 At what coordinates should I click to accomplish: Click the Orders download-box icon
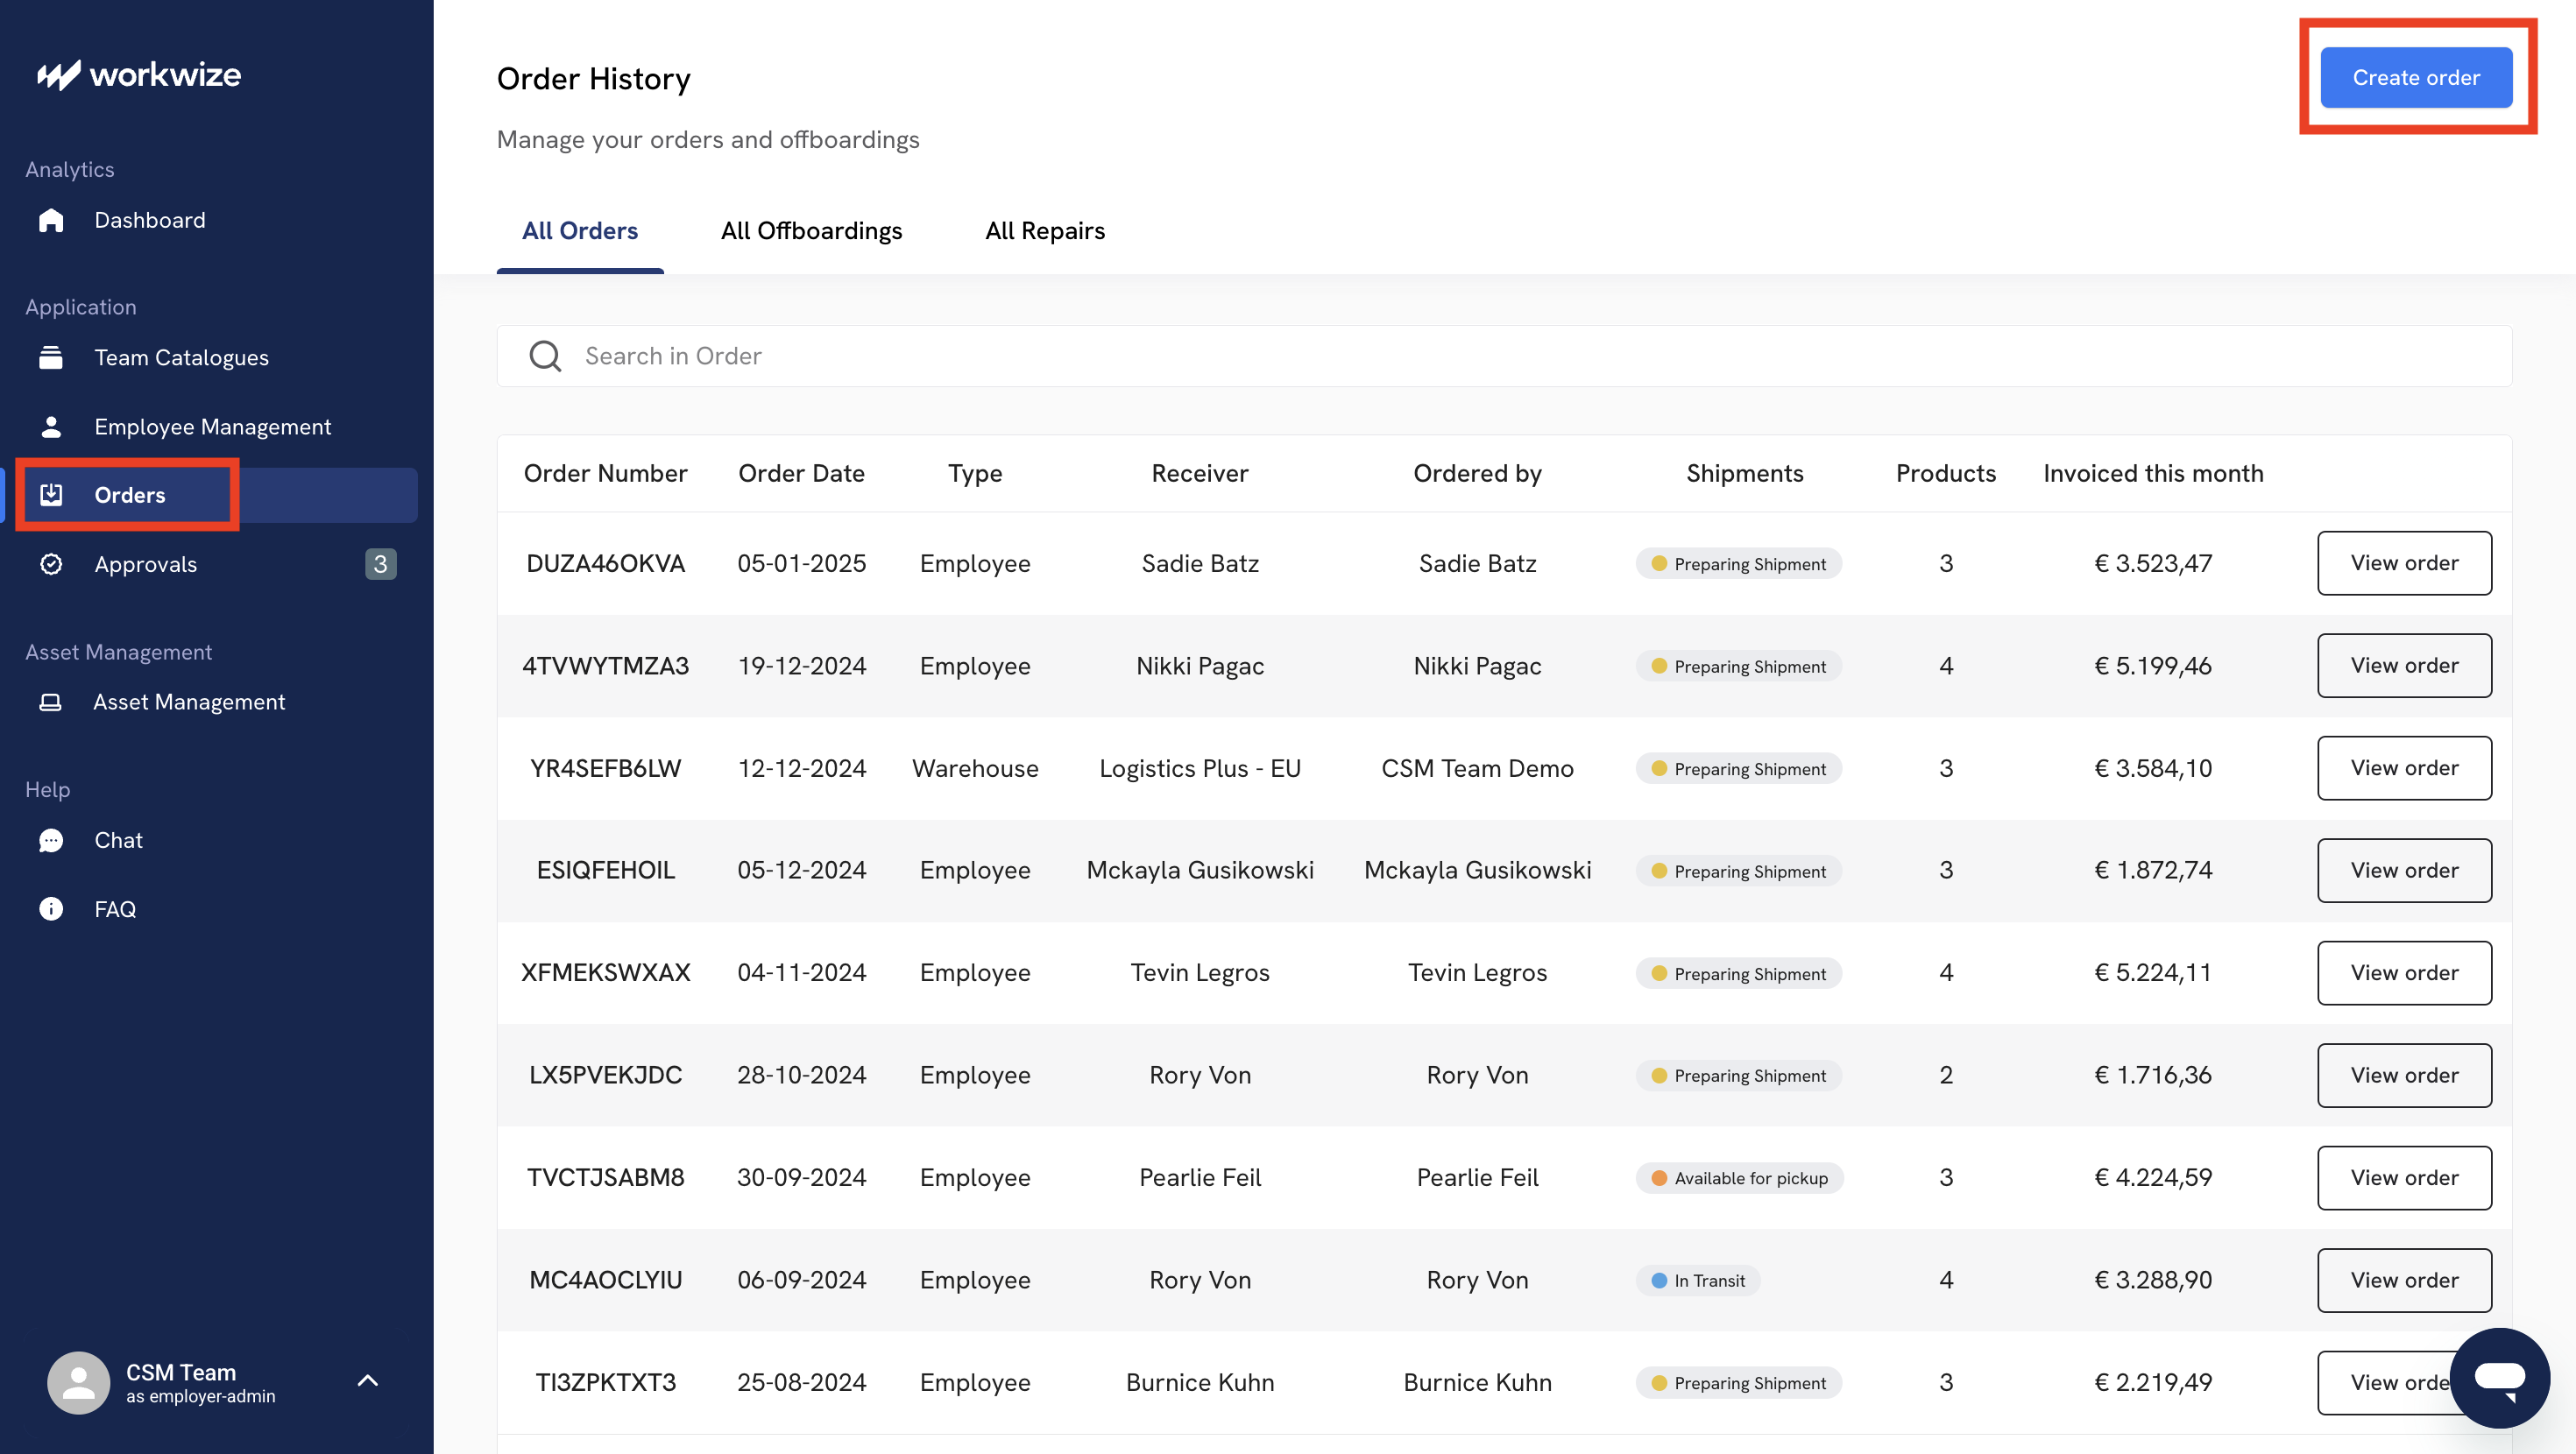pyautogui.click(x=51, y=495)
